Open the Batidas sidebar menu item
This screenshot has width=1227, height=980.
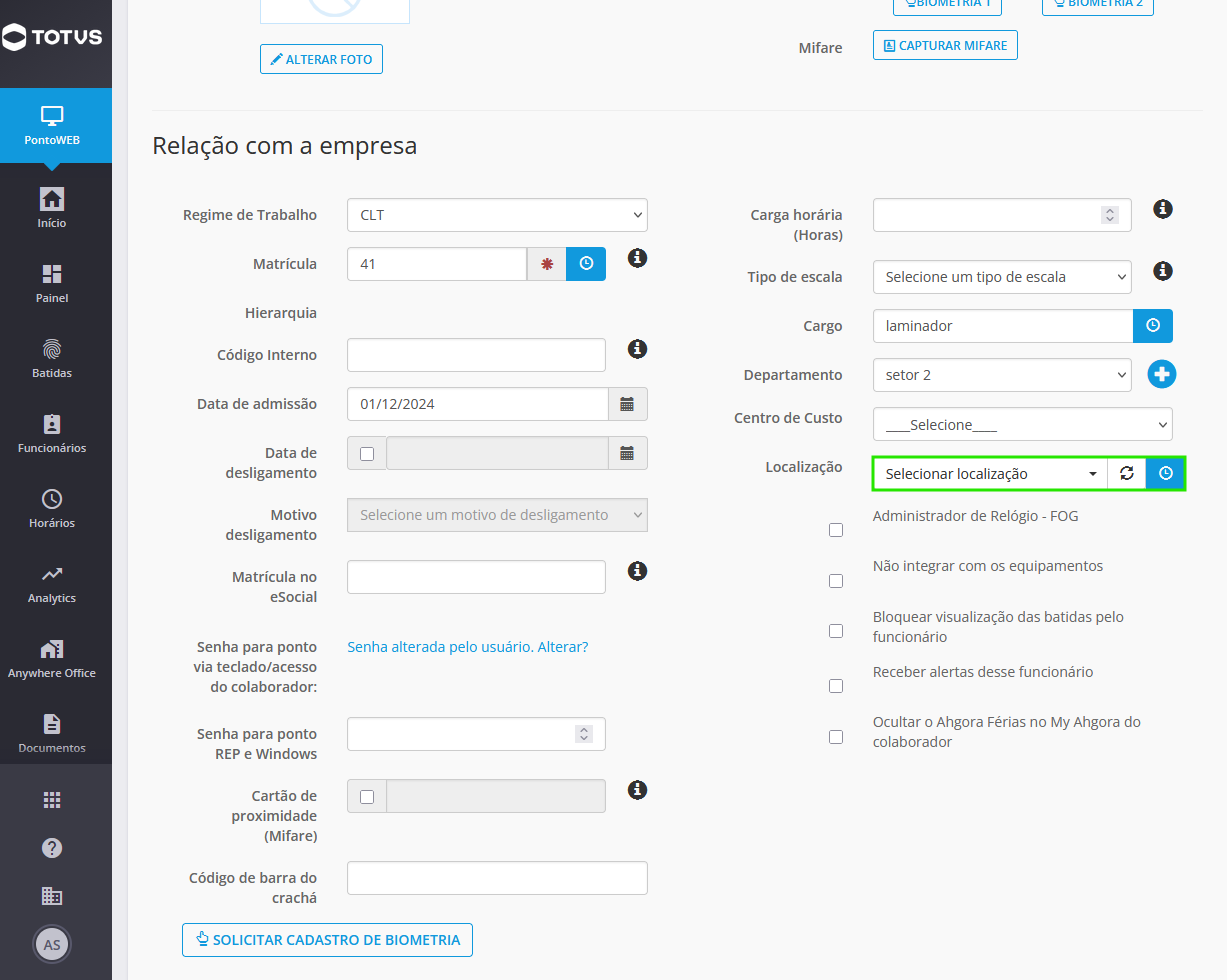point(52,358)
